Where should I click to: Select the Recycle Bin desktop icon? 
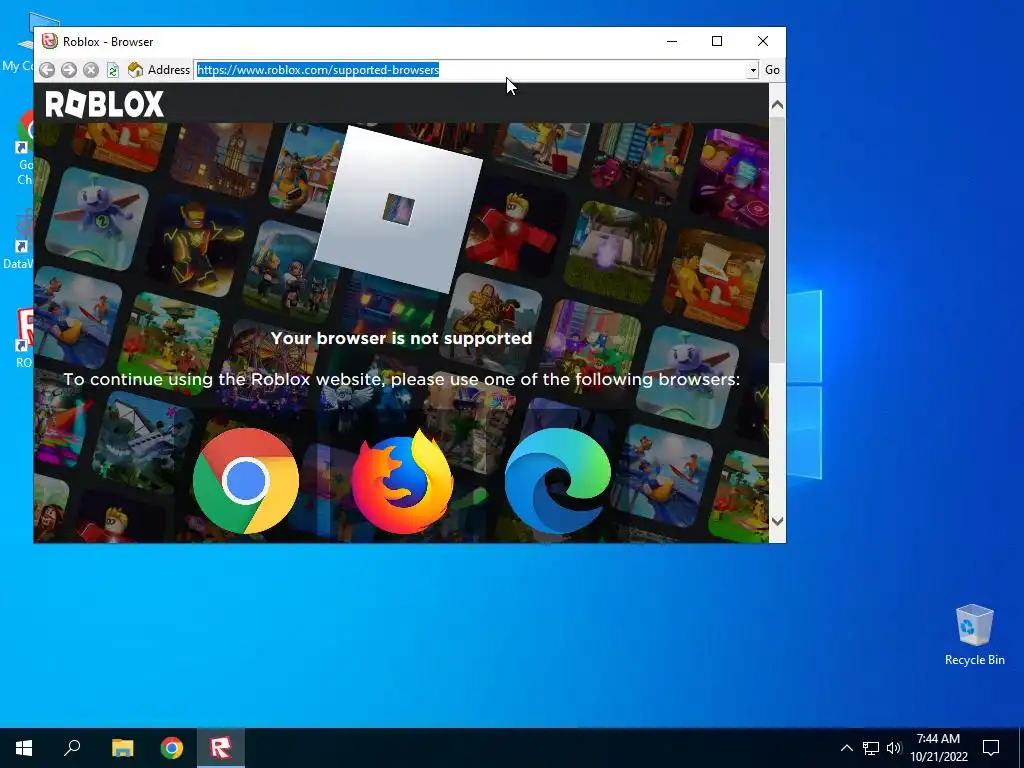(x=974, y=635)
